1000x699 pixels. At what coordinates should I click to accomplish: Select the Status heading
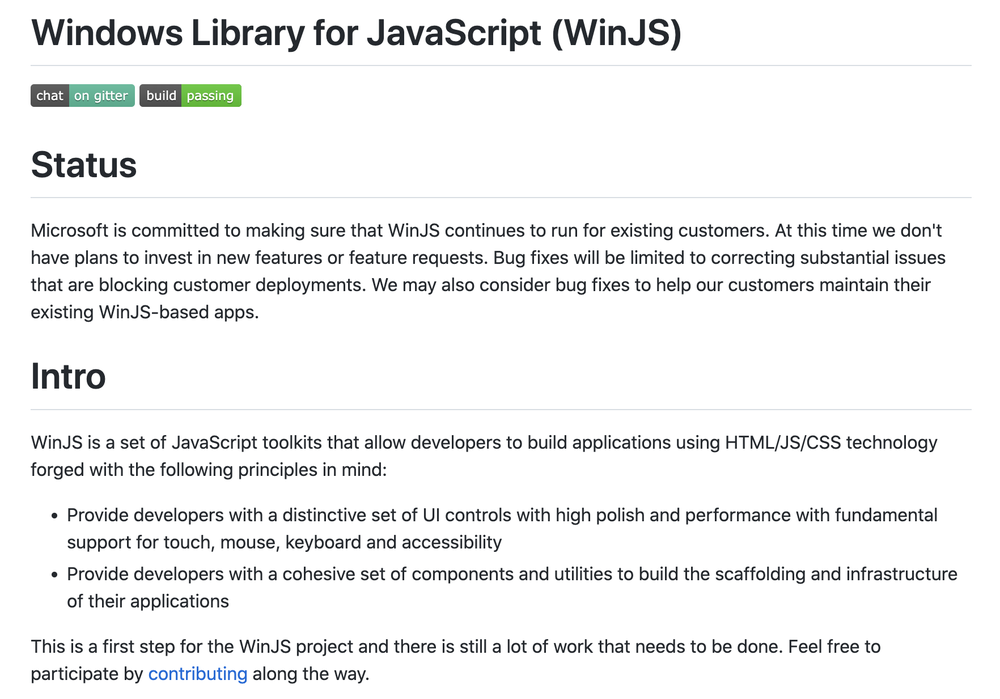[x=84, y=165]
